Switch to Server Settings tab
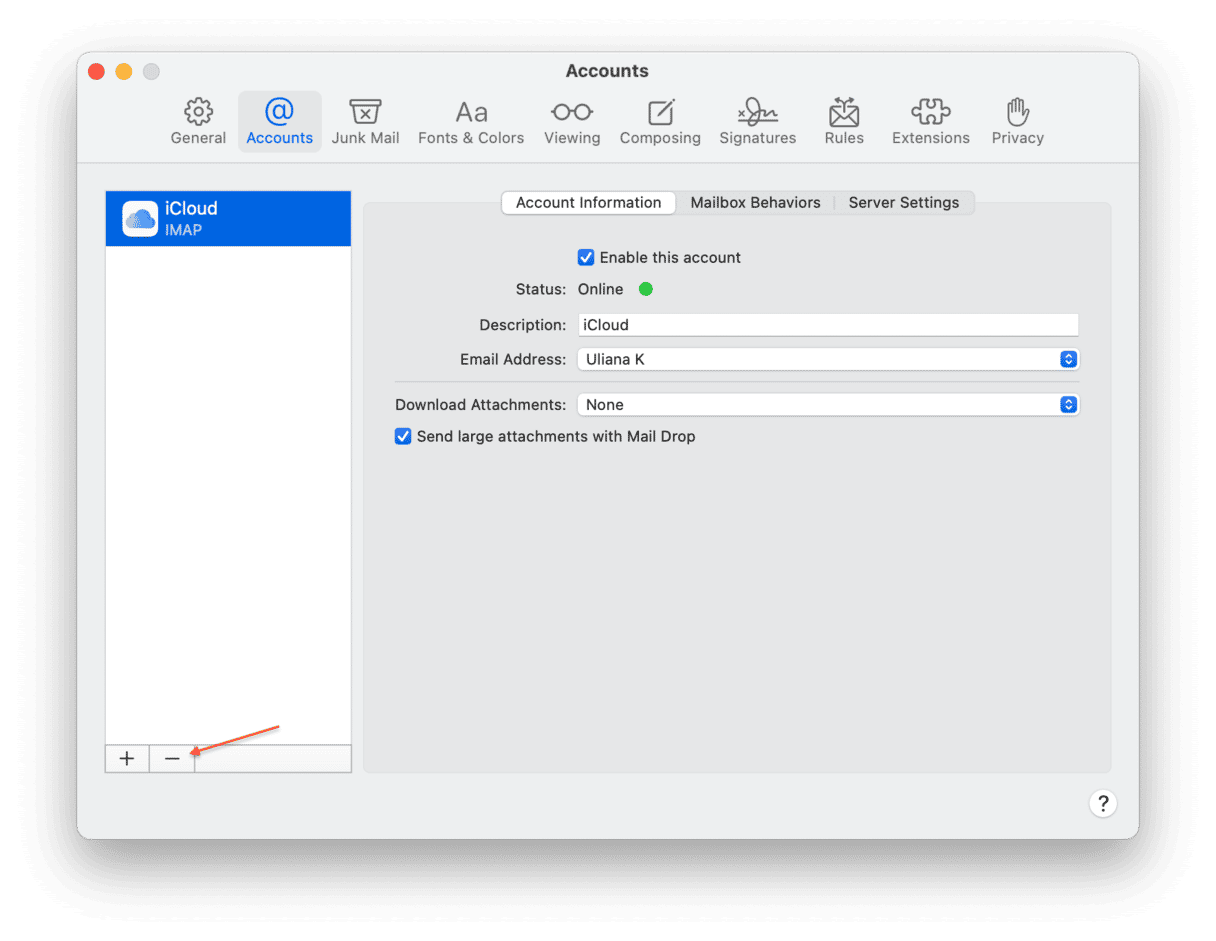1216x941 pixels. (x=903, y=203)
